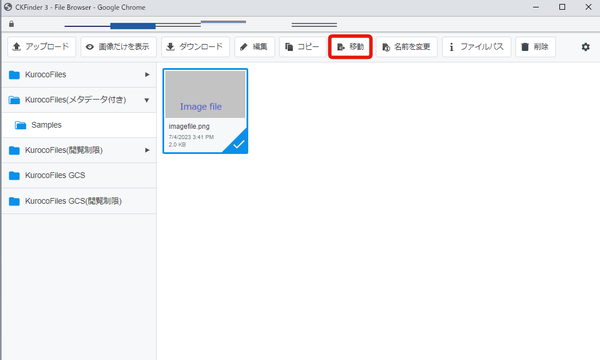Maximize the CKFinder Chrome window

562,7
